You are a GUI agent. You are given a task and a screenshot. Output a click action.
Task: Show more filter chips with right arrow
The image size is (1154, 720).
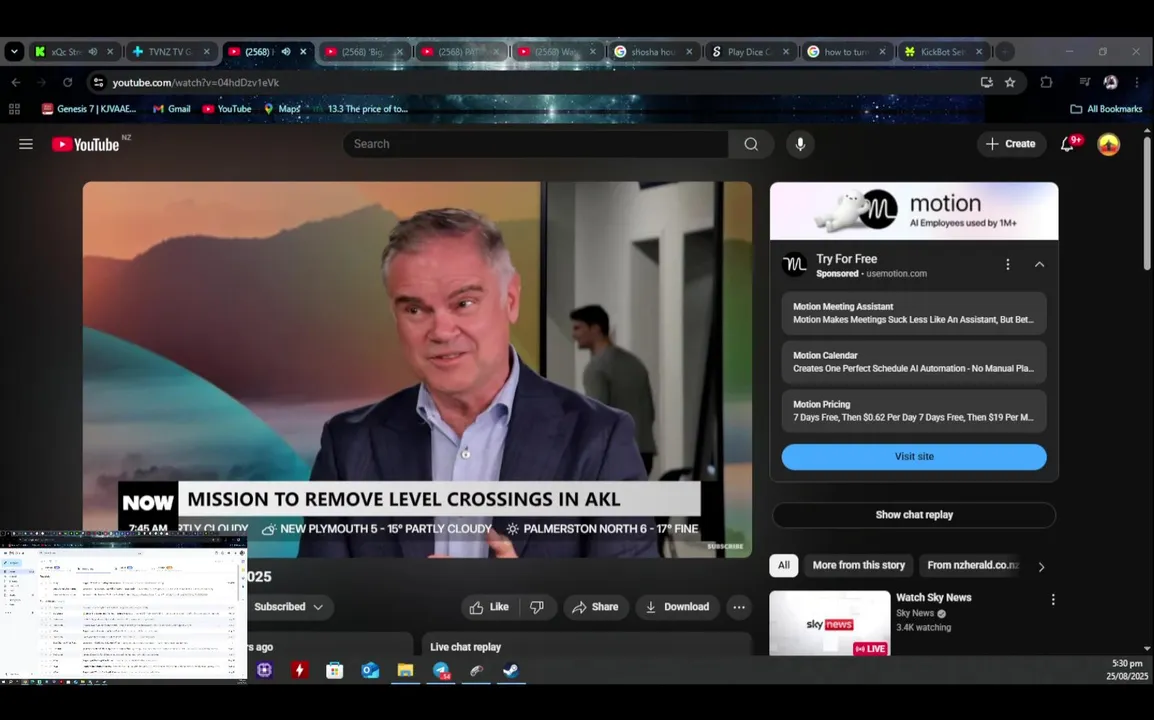pyautogui.click(x=1041, y=566)
